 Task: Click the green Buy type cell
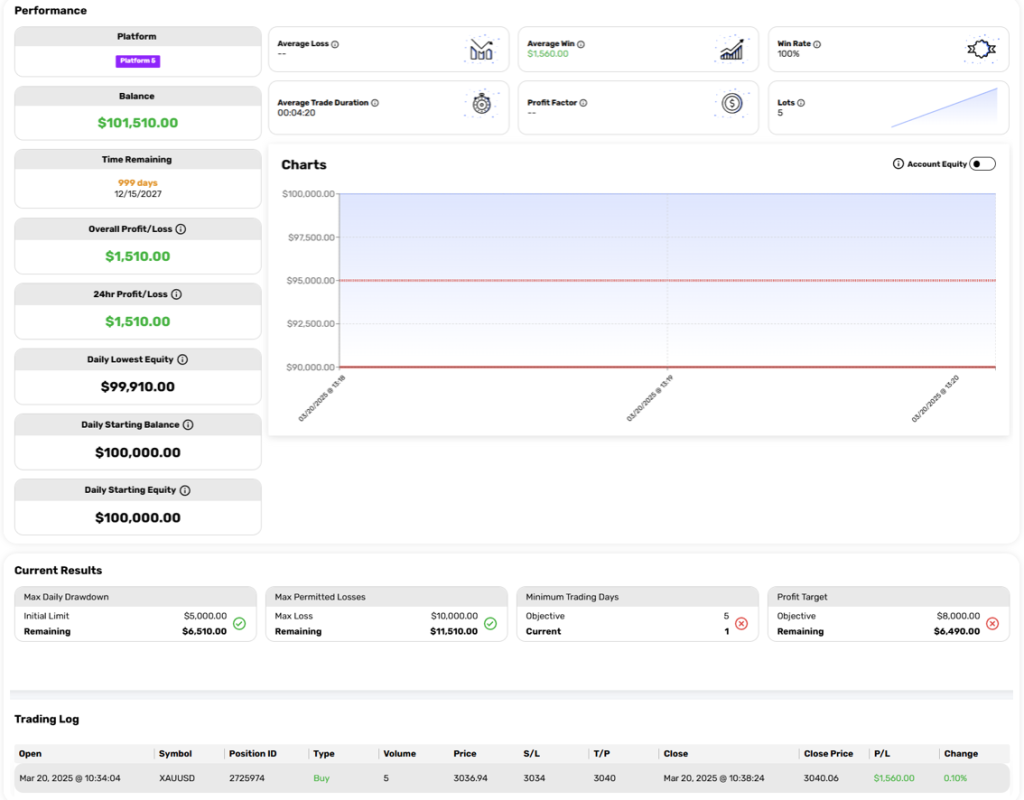pyautogui.click(x=321, y=778)
